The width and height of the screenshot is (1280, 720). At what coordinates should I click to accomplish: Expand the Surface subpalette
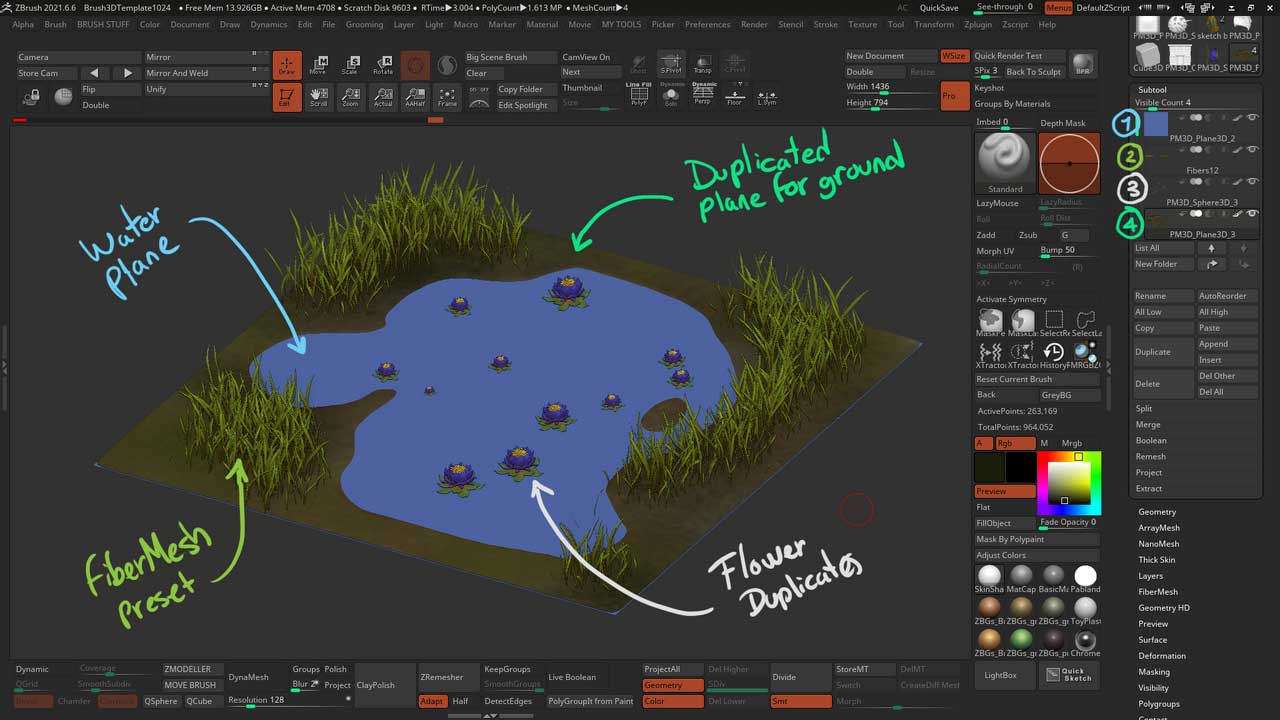[1152, 639]
